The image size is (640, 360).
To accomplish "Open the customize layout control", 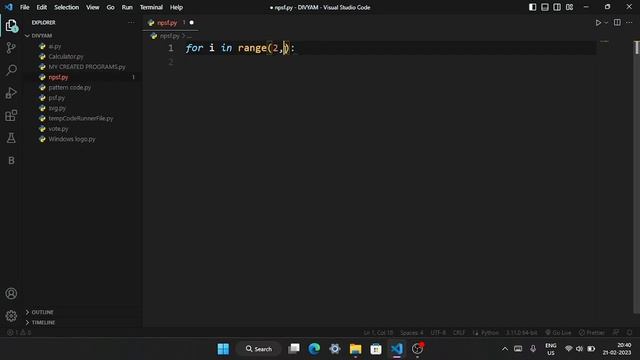I will pyautogui.click(x=569, y=7).
